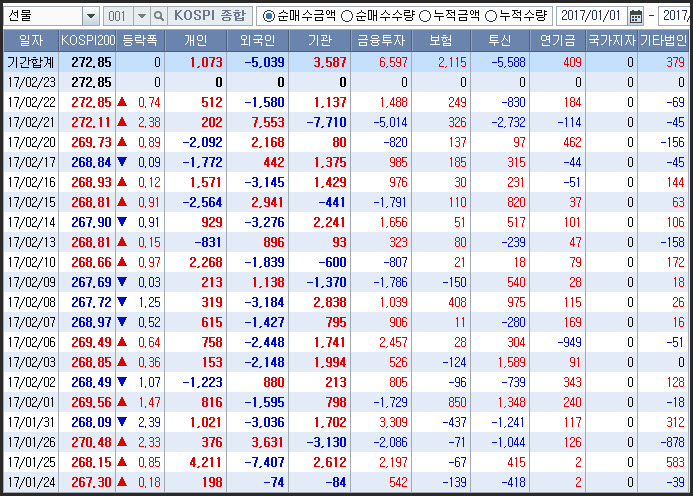Click the 등락폭 column header
The width and height of the screenshot is (693, 496).
pyautogui.click(x=140, y=41)
